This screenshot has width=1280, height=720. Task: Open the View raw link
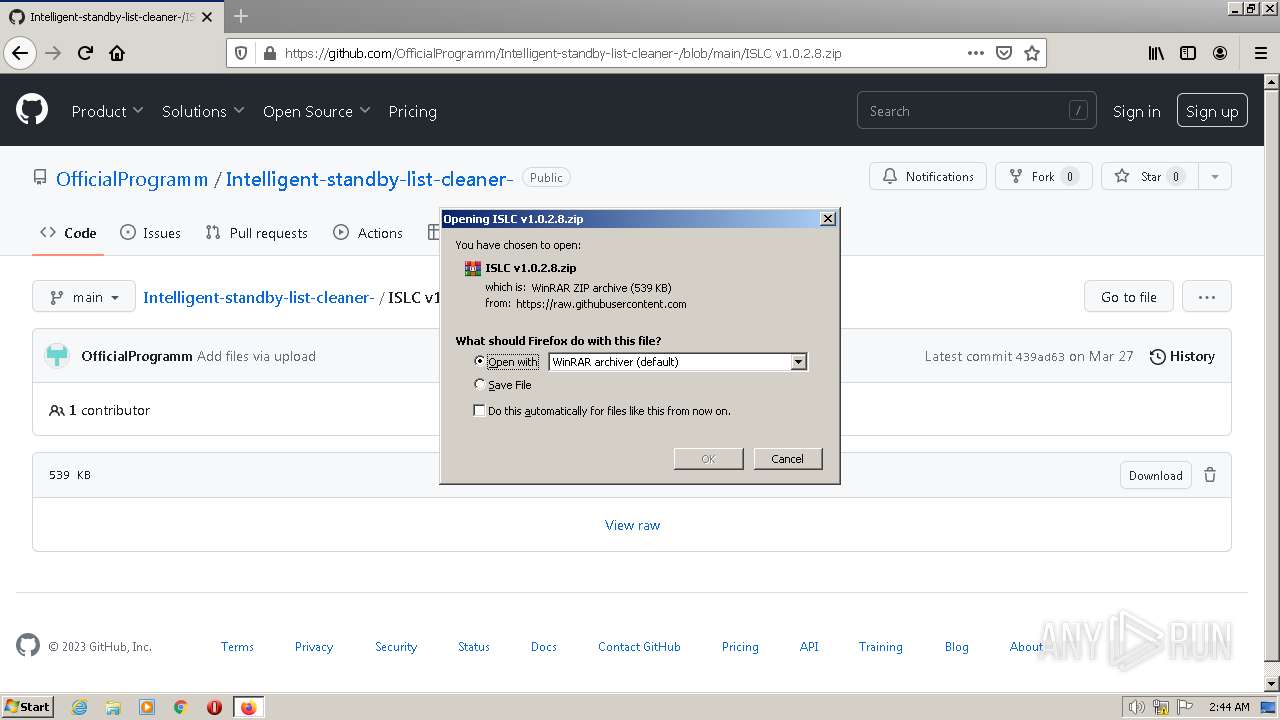click(632, 525)
